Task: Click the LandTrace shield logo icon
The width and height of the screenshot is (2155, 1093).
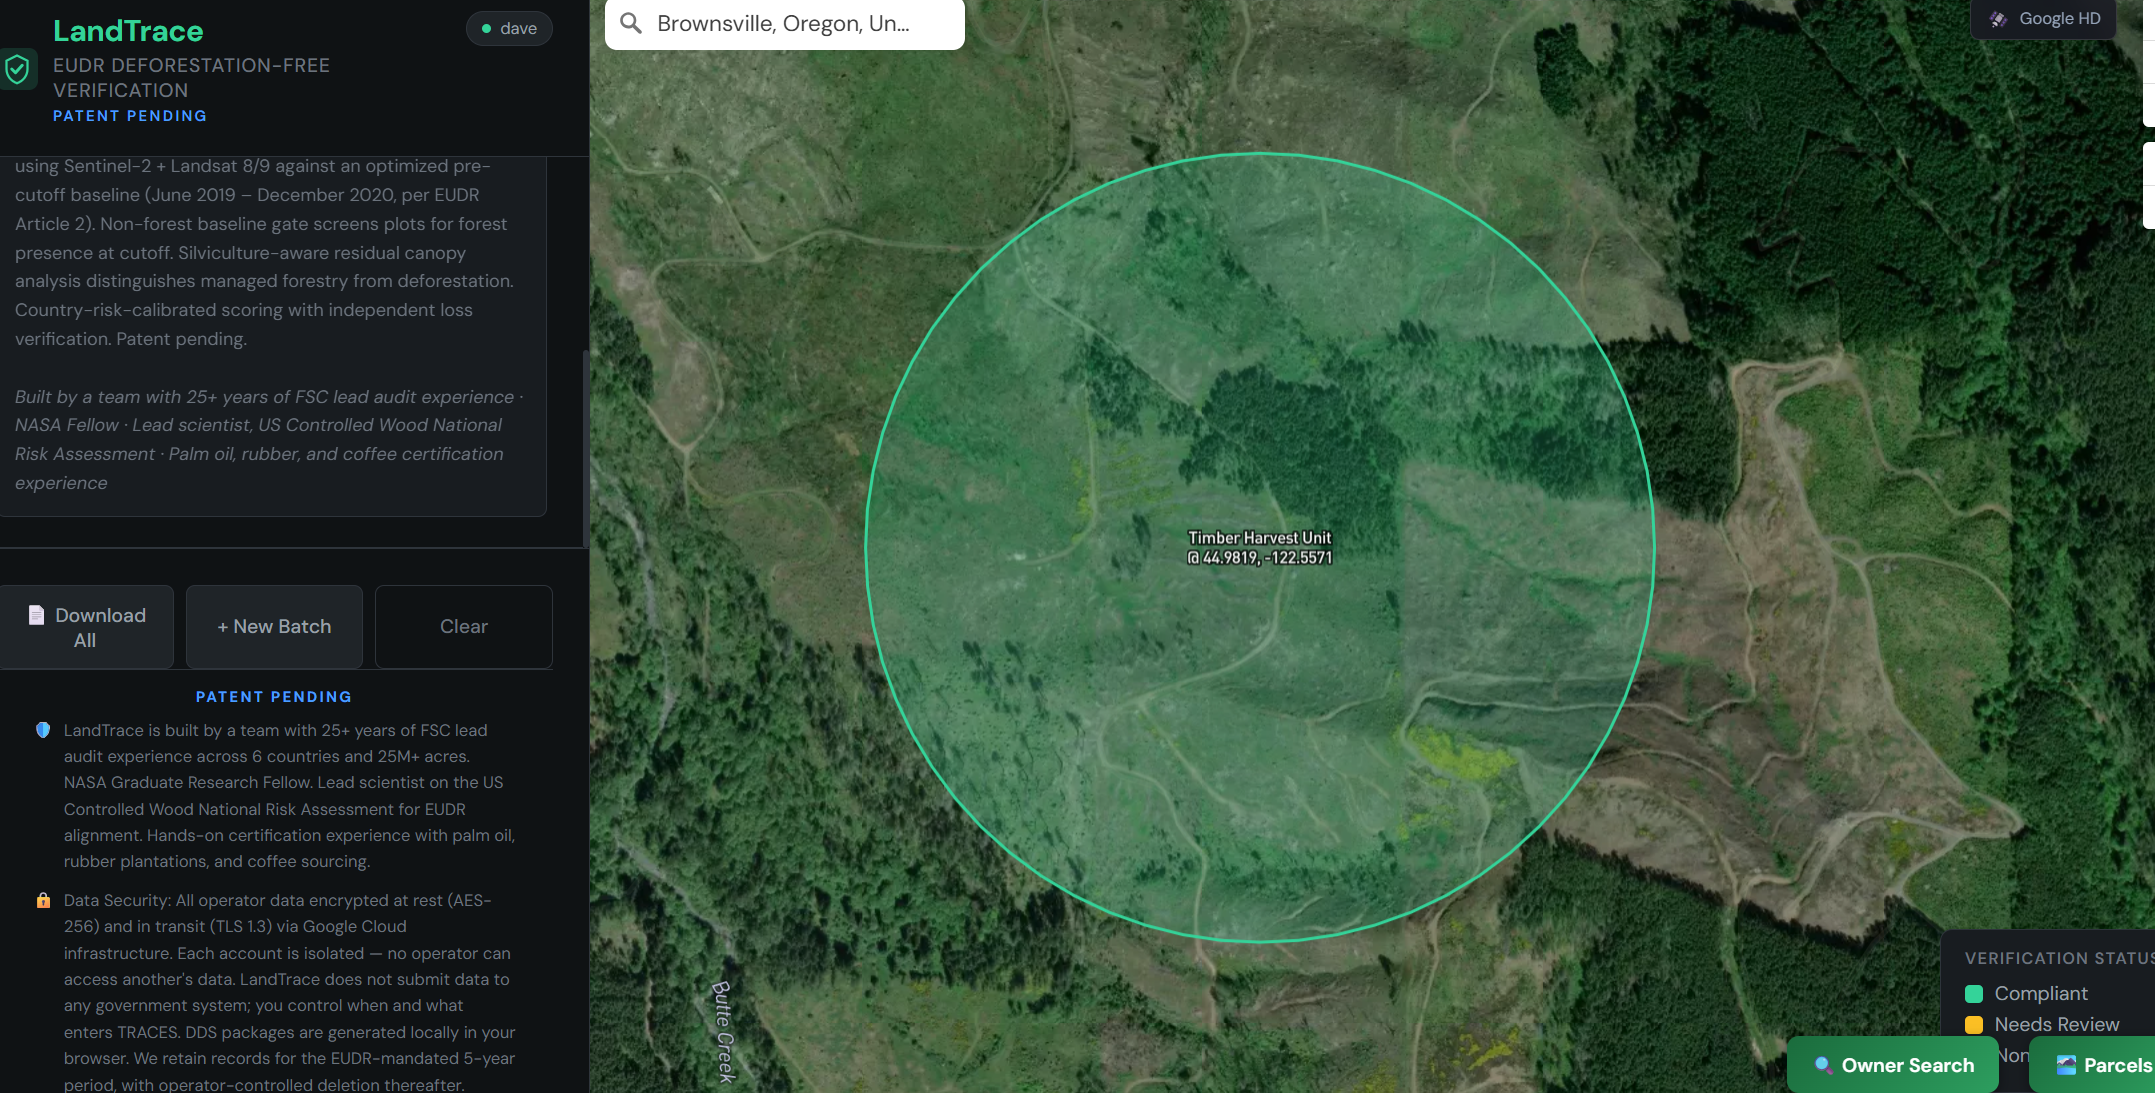Action: tap(17, 69)
